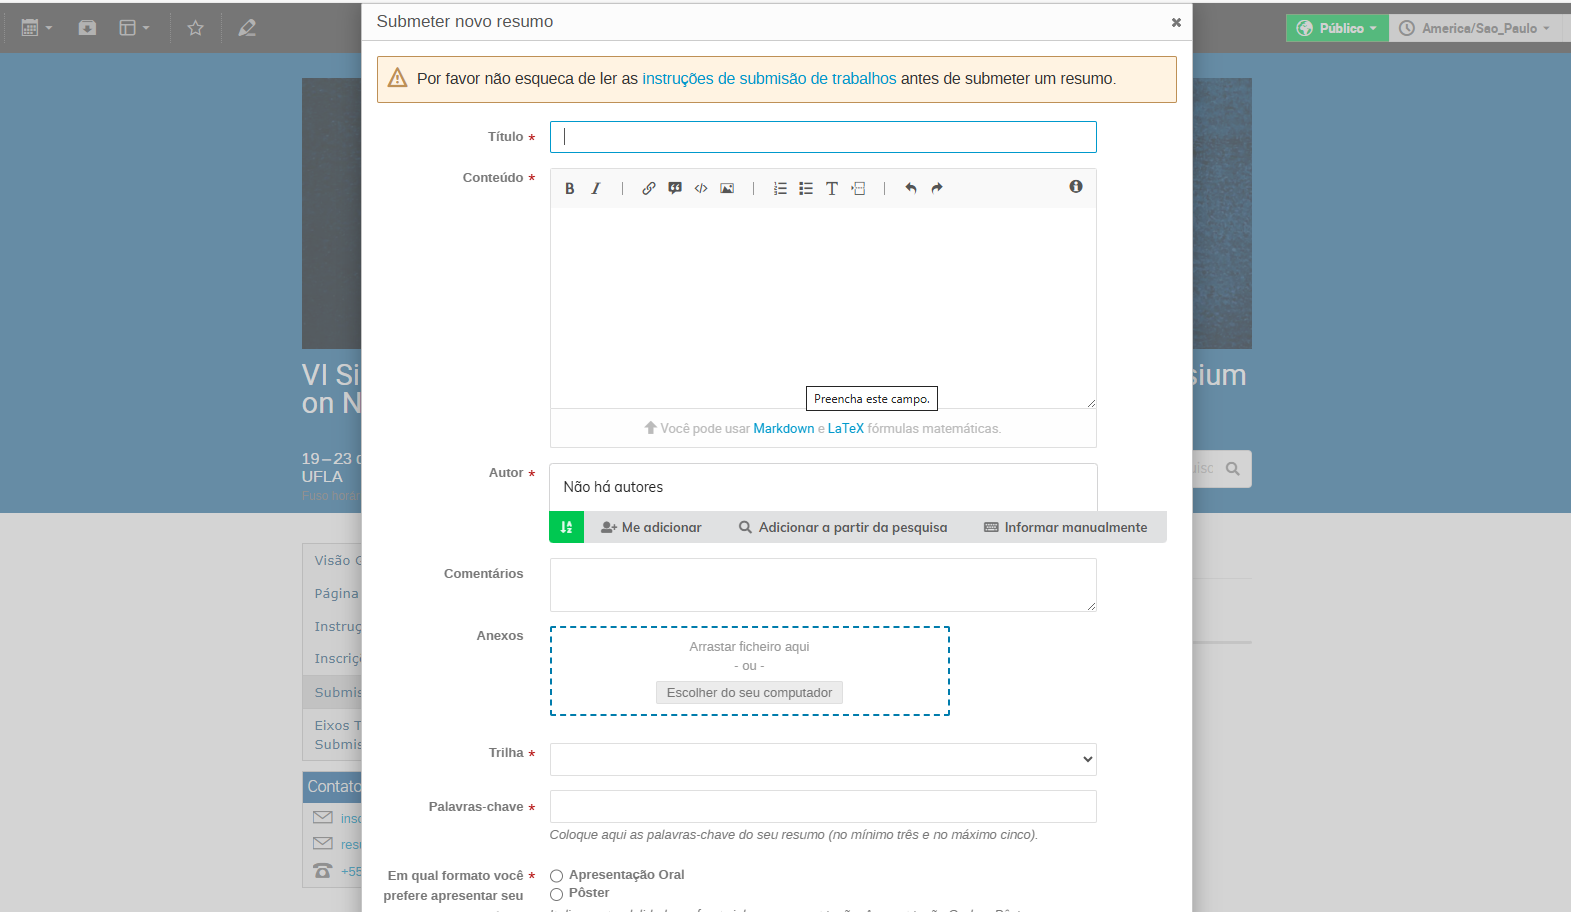Screen dimensions: 1571x912
Task: Open the Trilha dropdown list
Action: coord(822,759)
